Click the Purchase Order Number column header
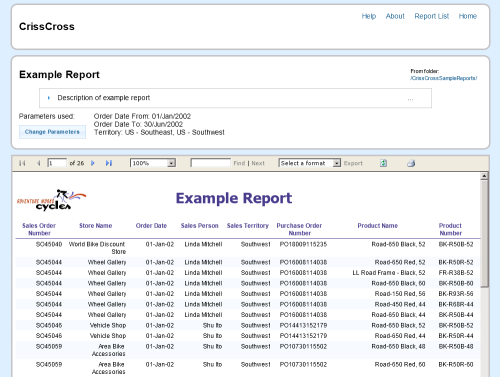The height and width of the screenshot is (377, 500). pos(299,229)
